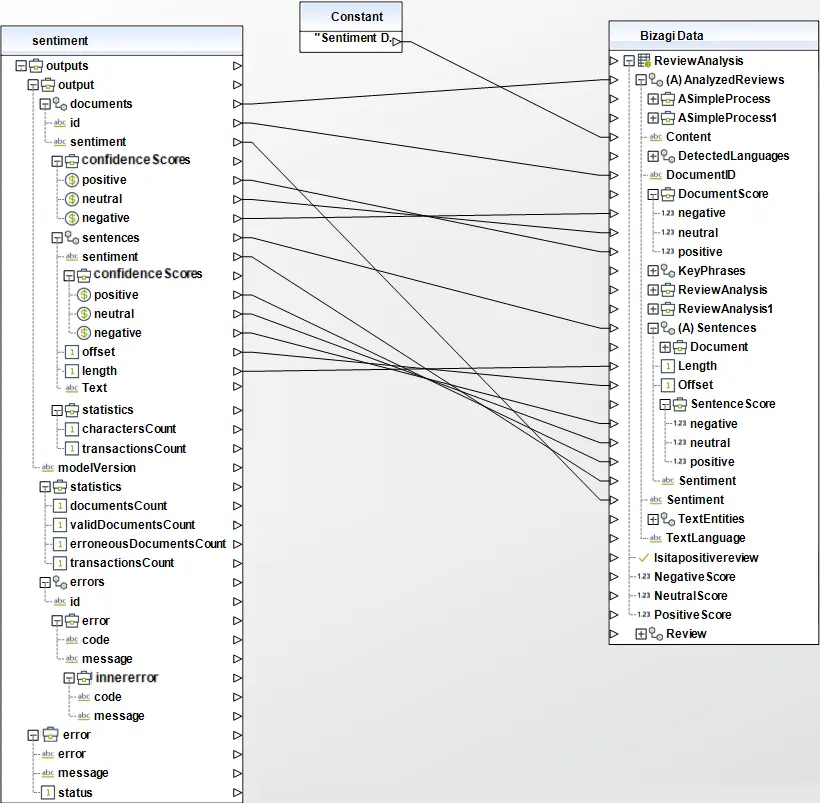Click the output connector arrow for Text
This screenshot has width=820, height=803.
click(x=237, y=387)
